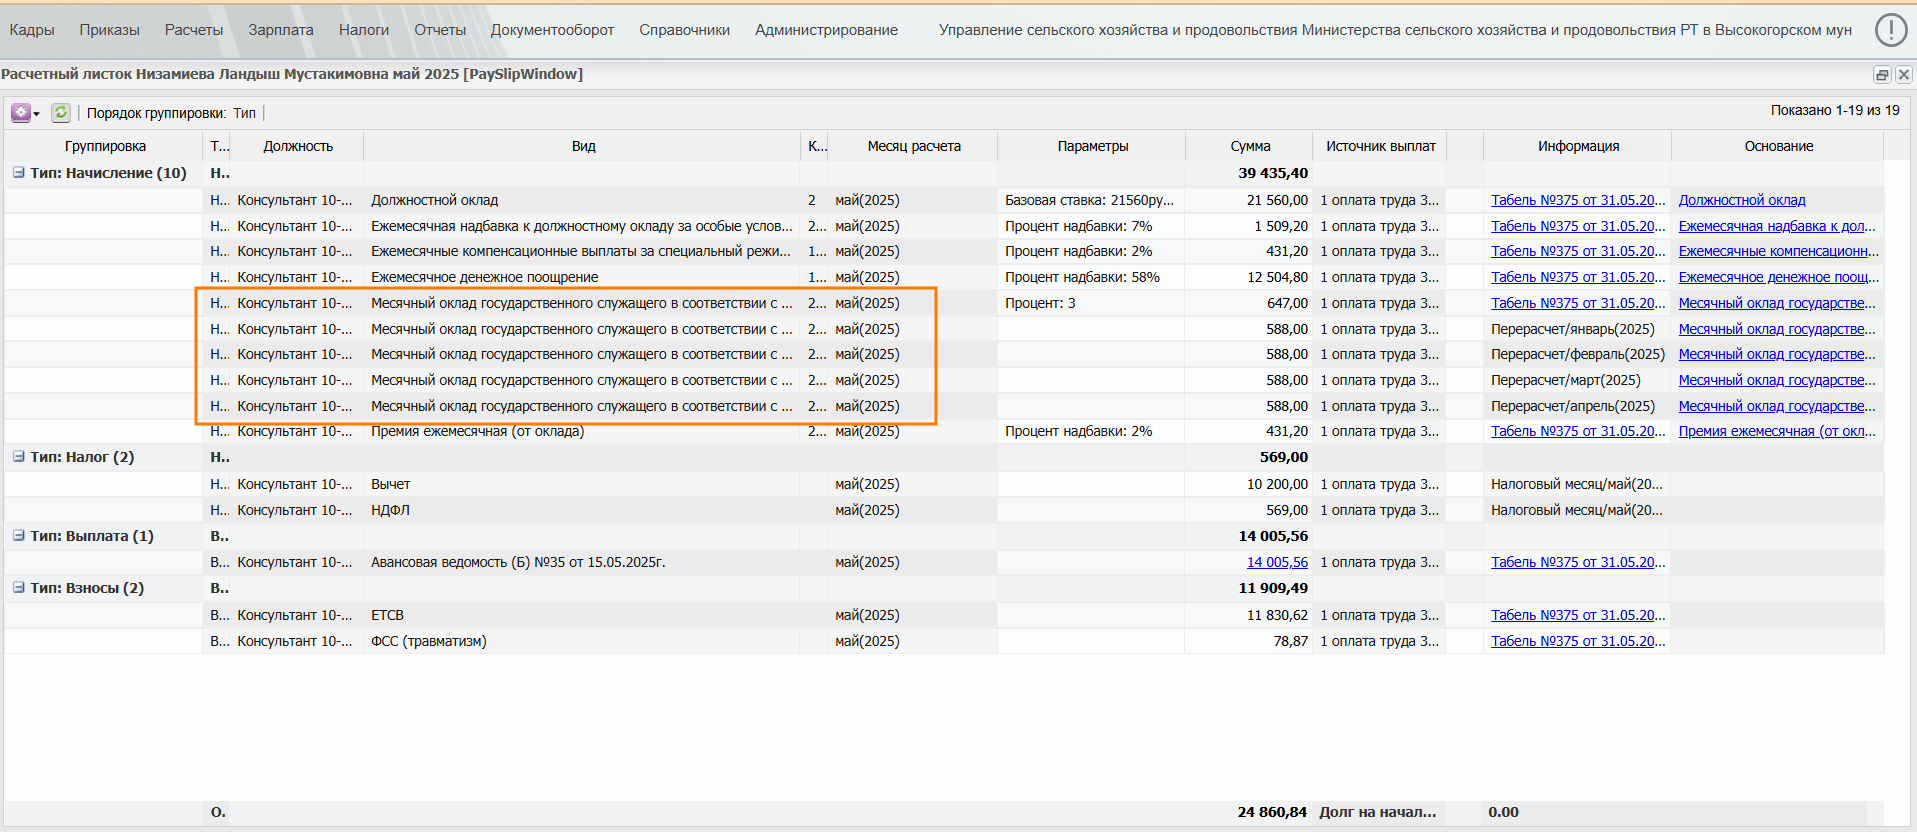The height and width of the screenshot is (832, 1917).
Task: Select the Премия ежемесячная (от оклада) cell
Action: coord(582,431)
